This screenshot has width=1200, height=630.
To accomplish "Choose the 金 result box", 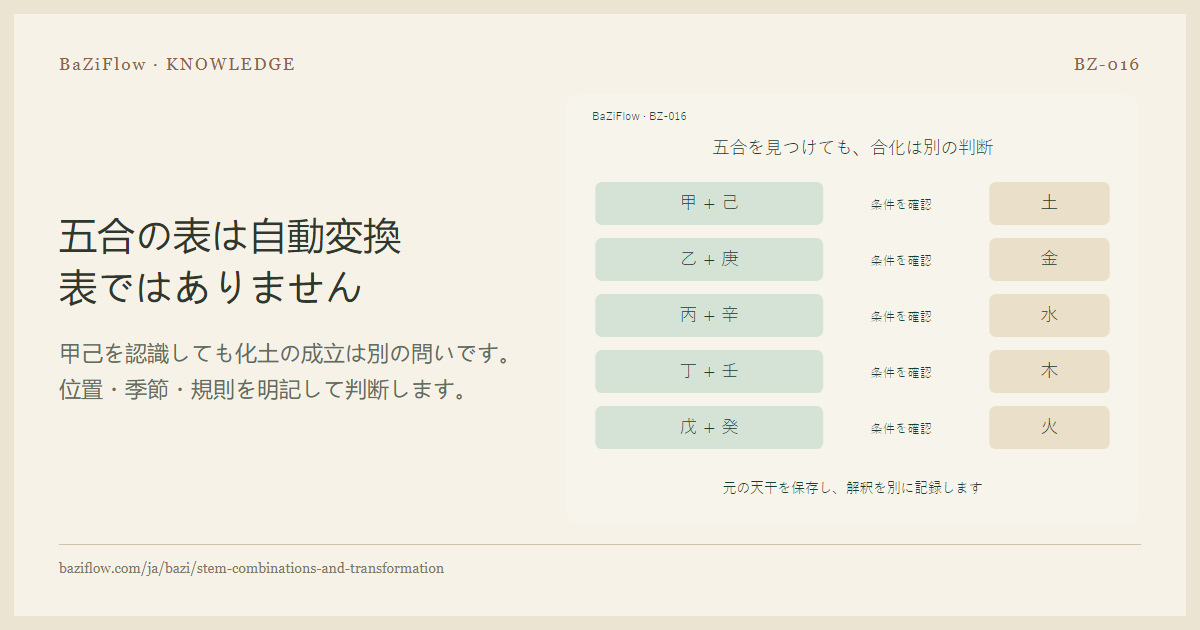I will pyautogui.click(x=1049, y=259).
